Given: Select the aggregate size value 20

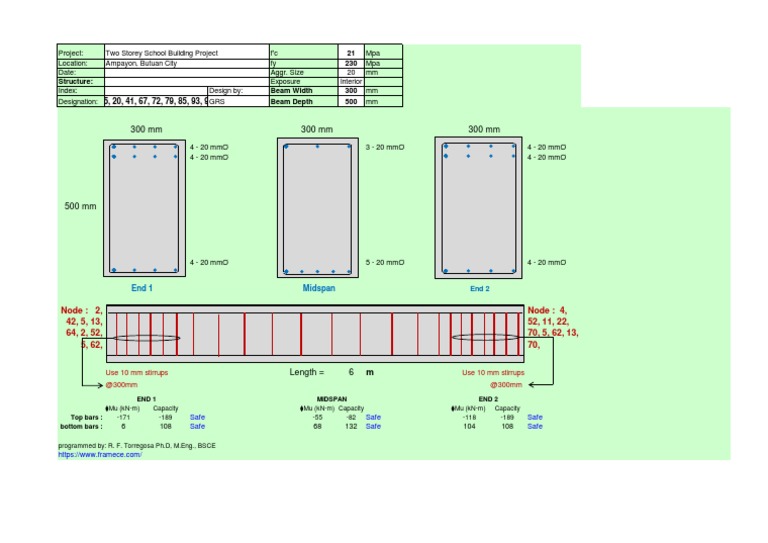Looking at the screenshot, I should click(351, 72).
